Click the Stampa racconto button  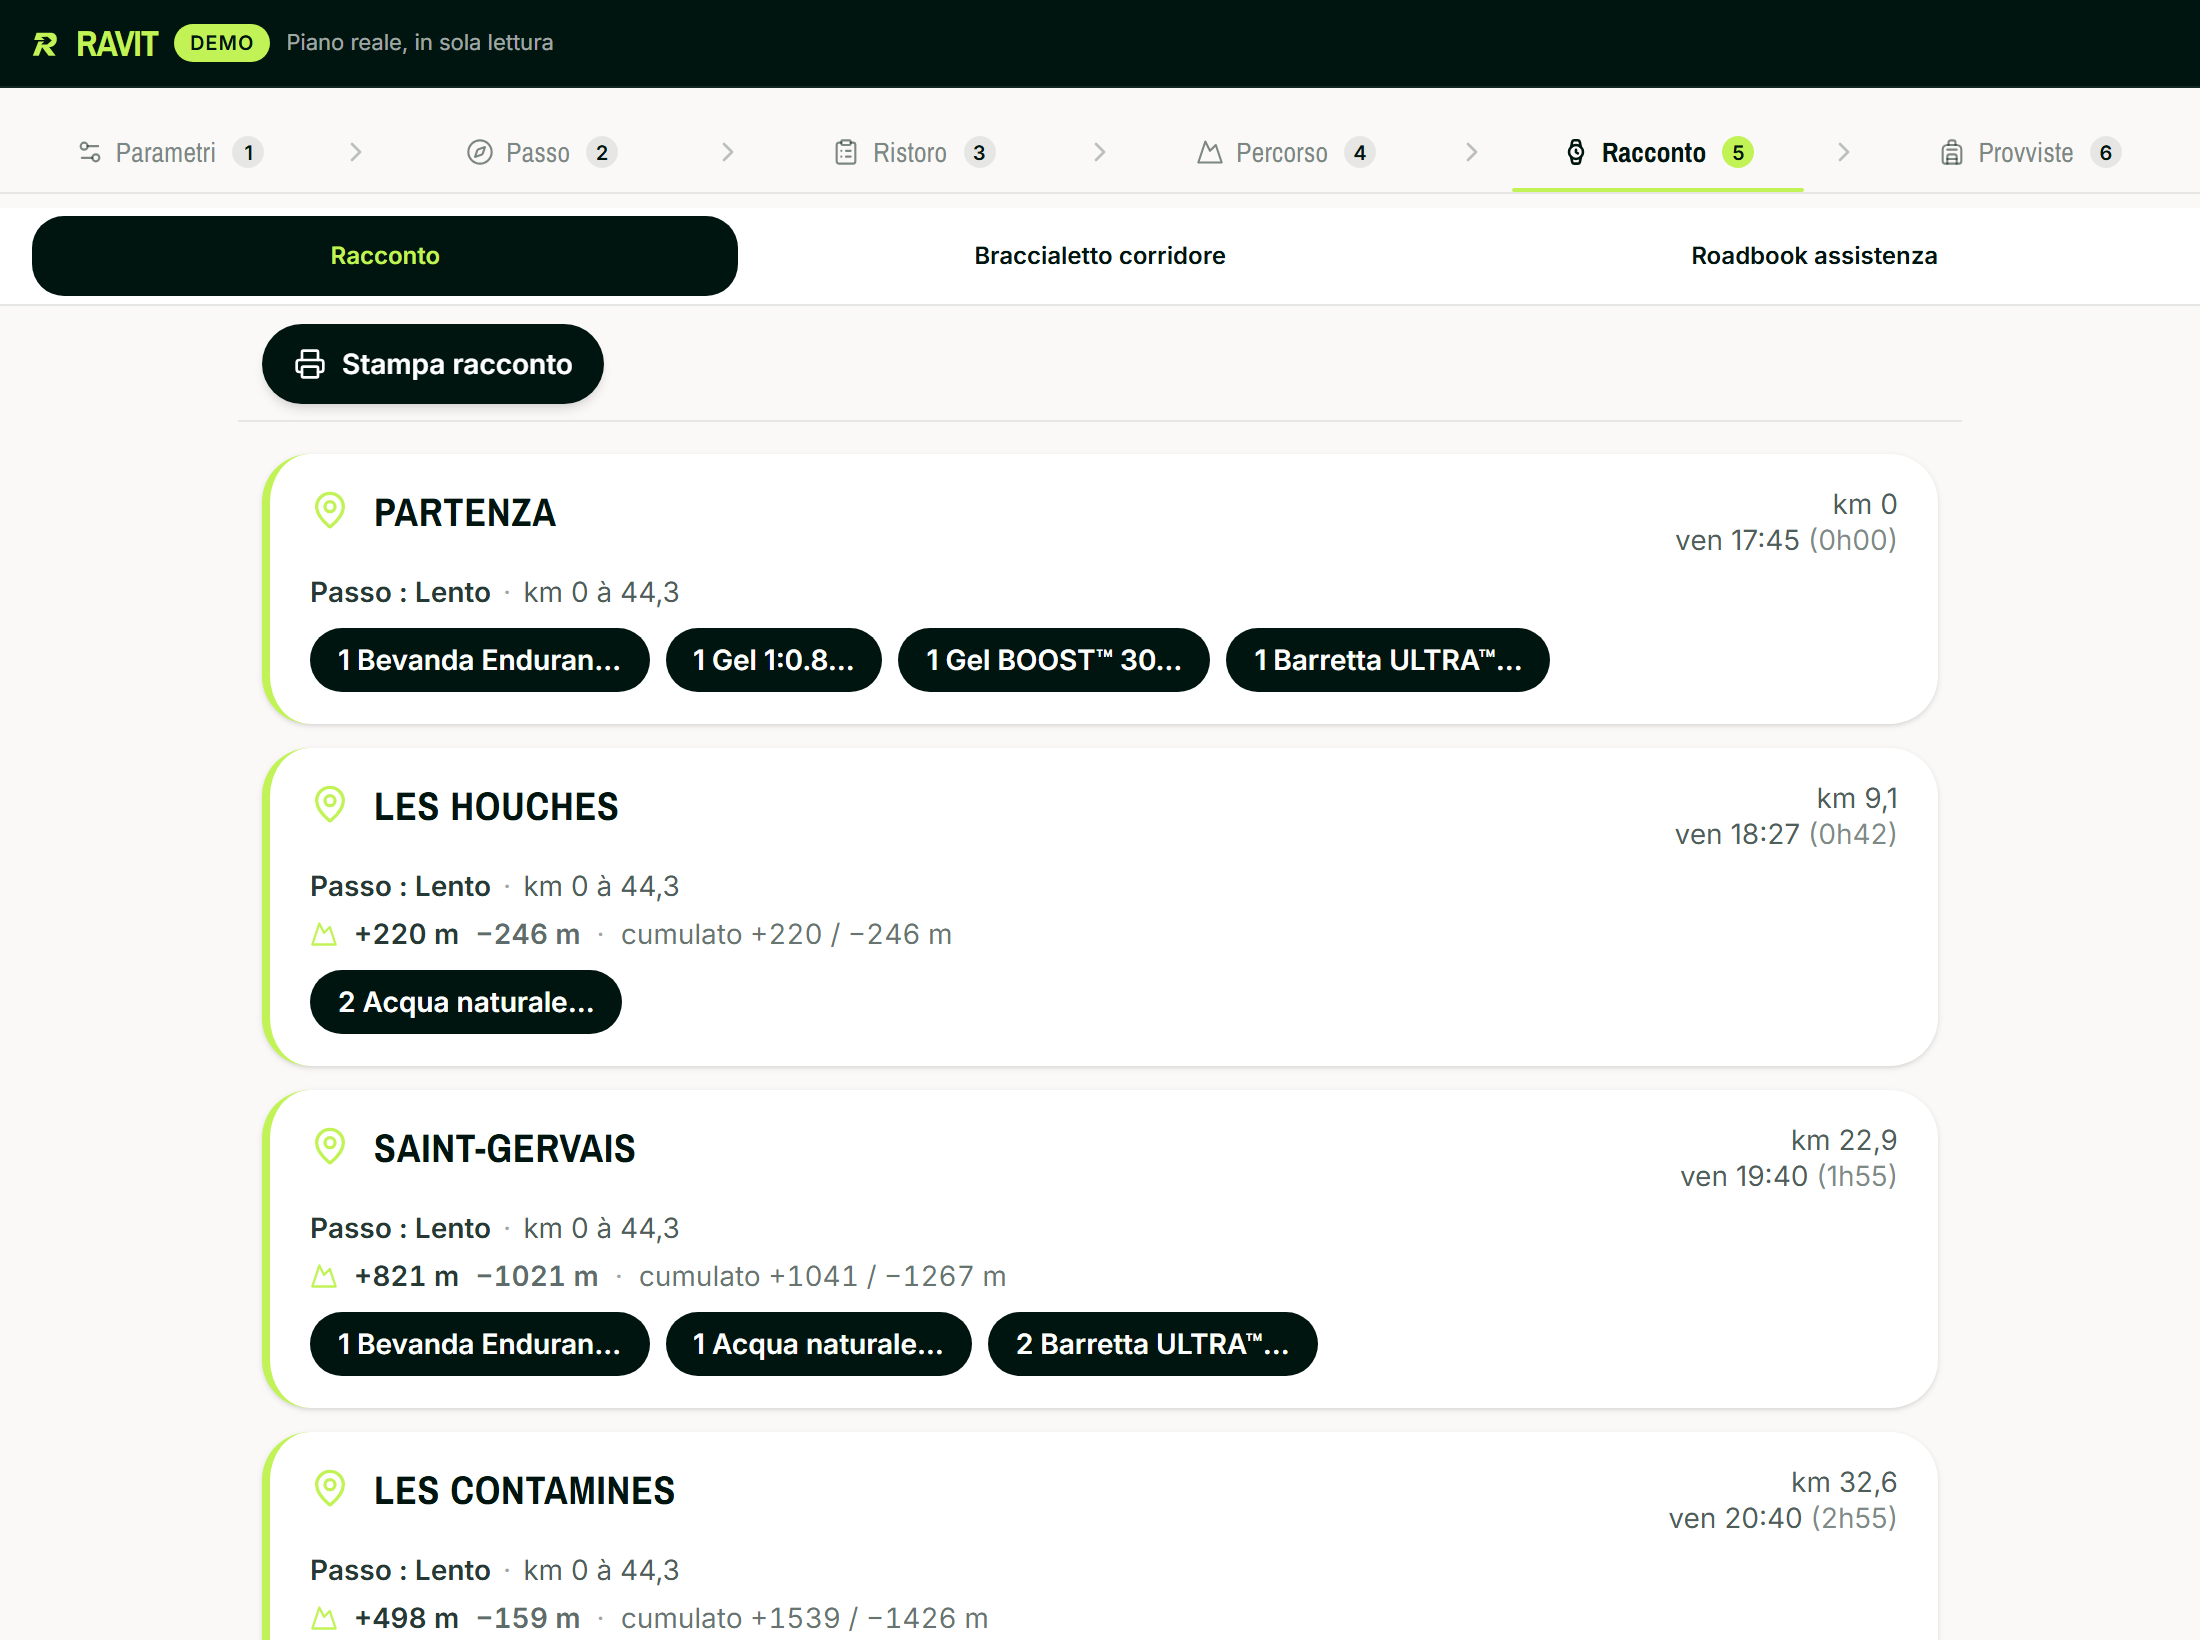point(433,364)
